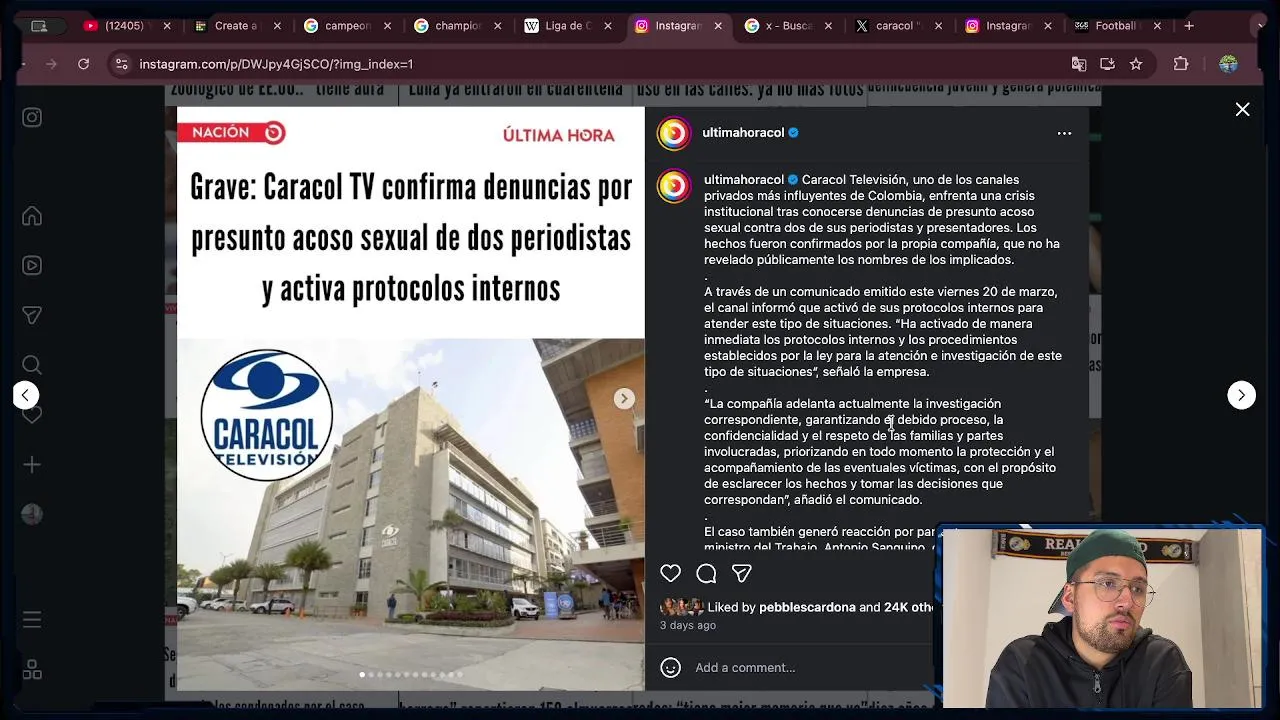
Task: Click the translate page icon
Action: [1079, 64]
